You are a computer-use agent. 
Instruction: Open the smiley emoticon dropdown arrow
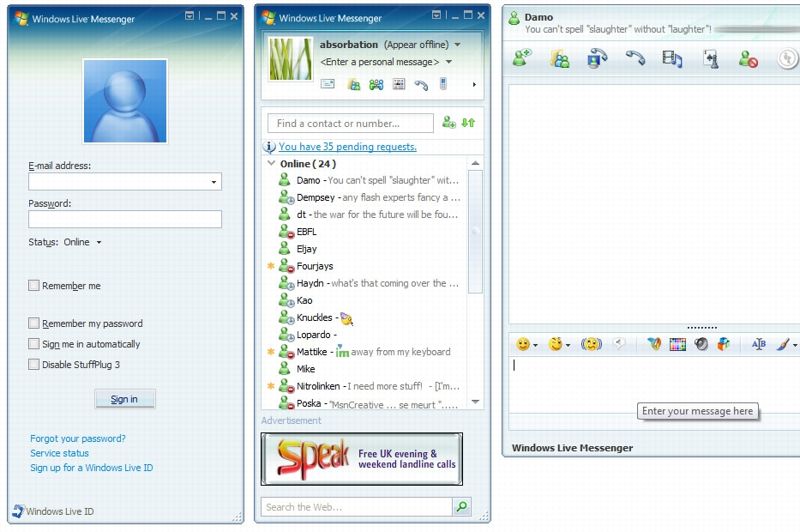tap(535, 345)
